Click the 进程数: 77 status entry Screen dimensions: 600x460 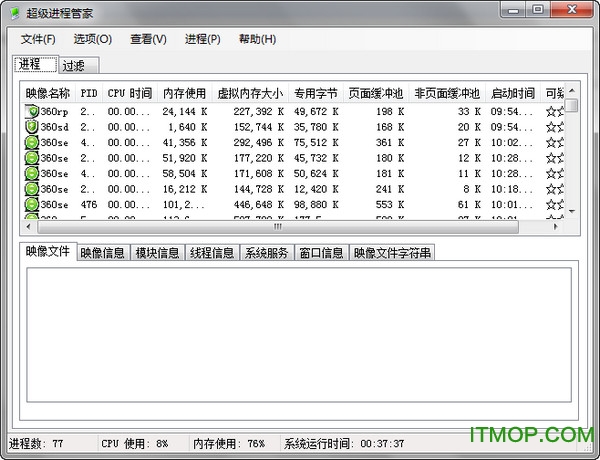coord(36,444)
